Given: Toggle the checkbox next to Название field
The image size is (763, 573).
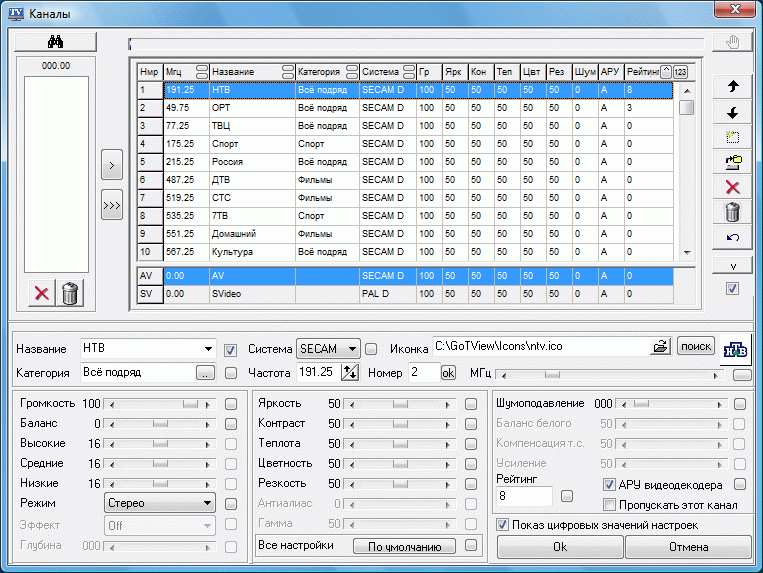Looking at the screenshot, I should pyautogui.click(x=231, y=350).
